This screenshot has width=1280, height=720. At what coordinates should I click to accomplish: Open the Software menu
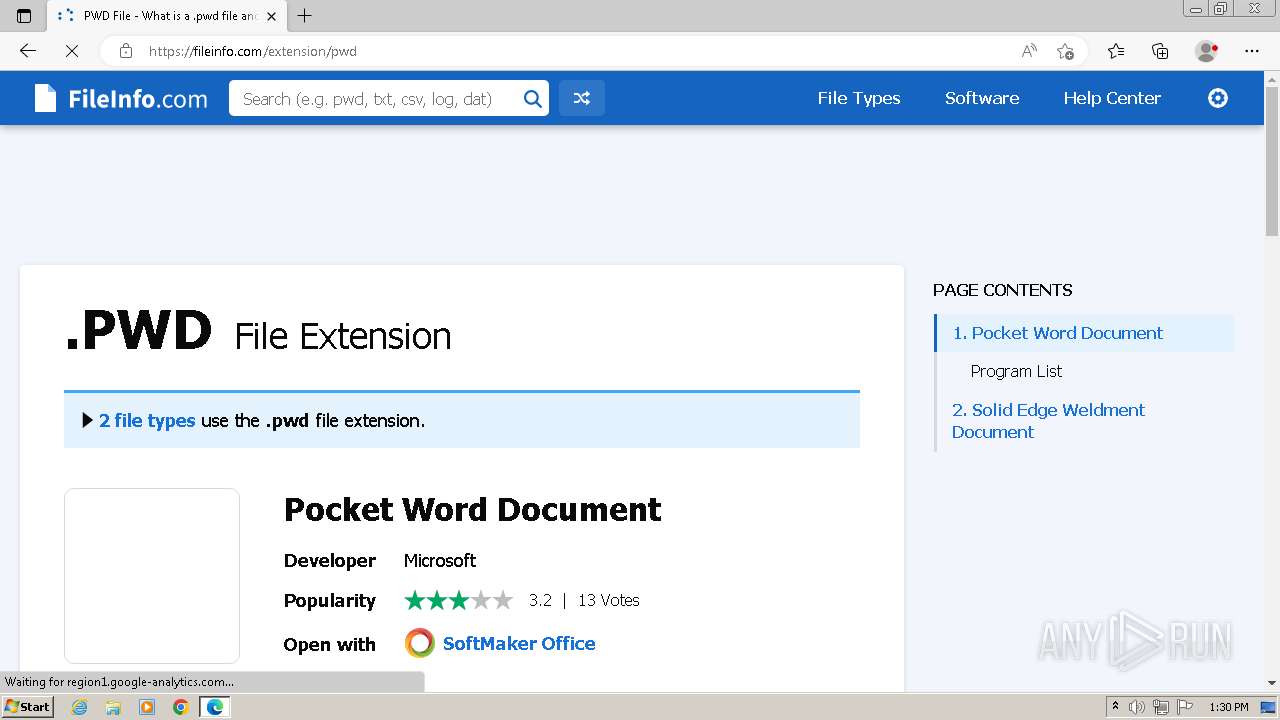tap(982, 98)
